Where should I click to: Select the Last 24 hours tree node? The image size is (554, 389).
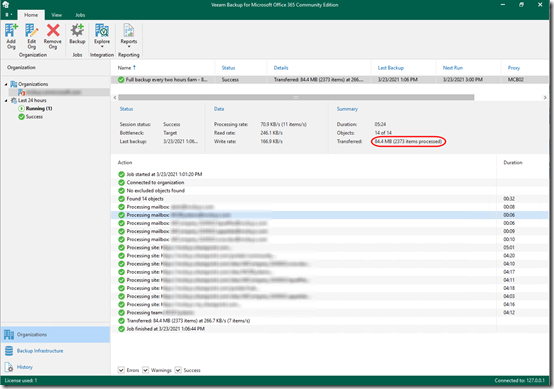[32, 100]
